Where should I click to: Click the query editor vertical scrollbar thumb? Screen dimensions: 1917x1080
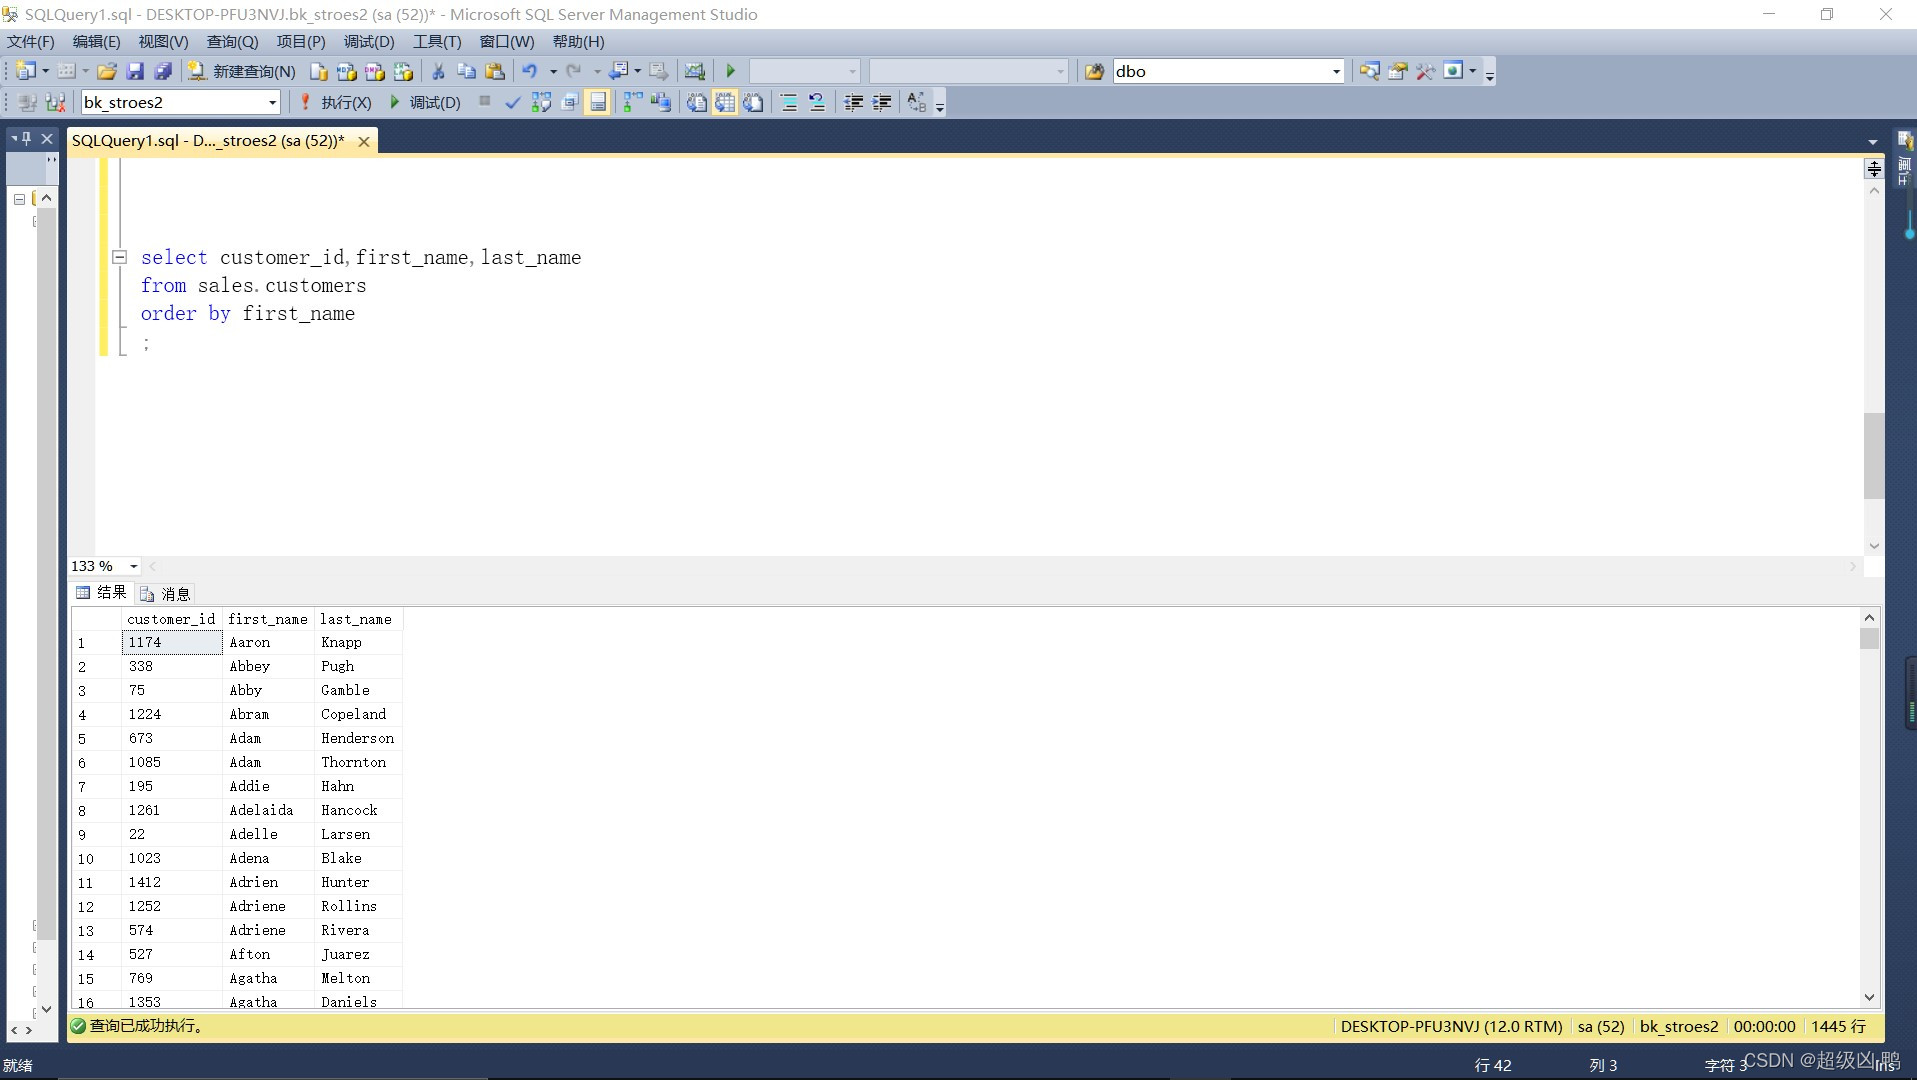[x=1873, y=455]
